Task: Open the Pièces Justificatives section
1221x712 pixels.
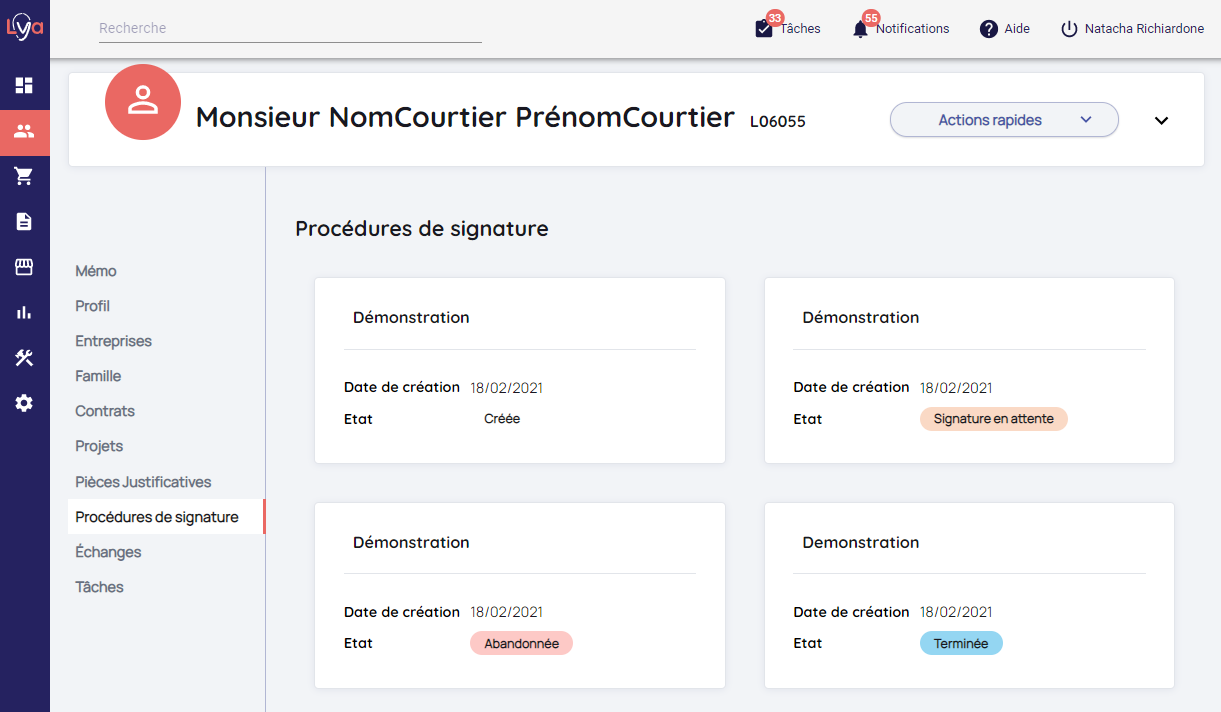Action: [143, 482]
